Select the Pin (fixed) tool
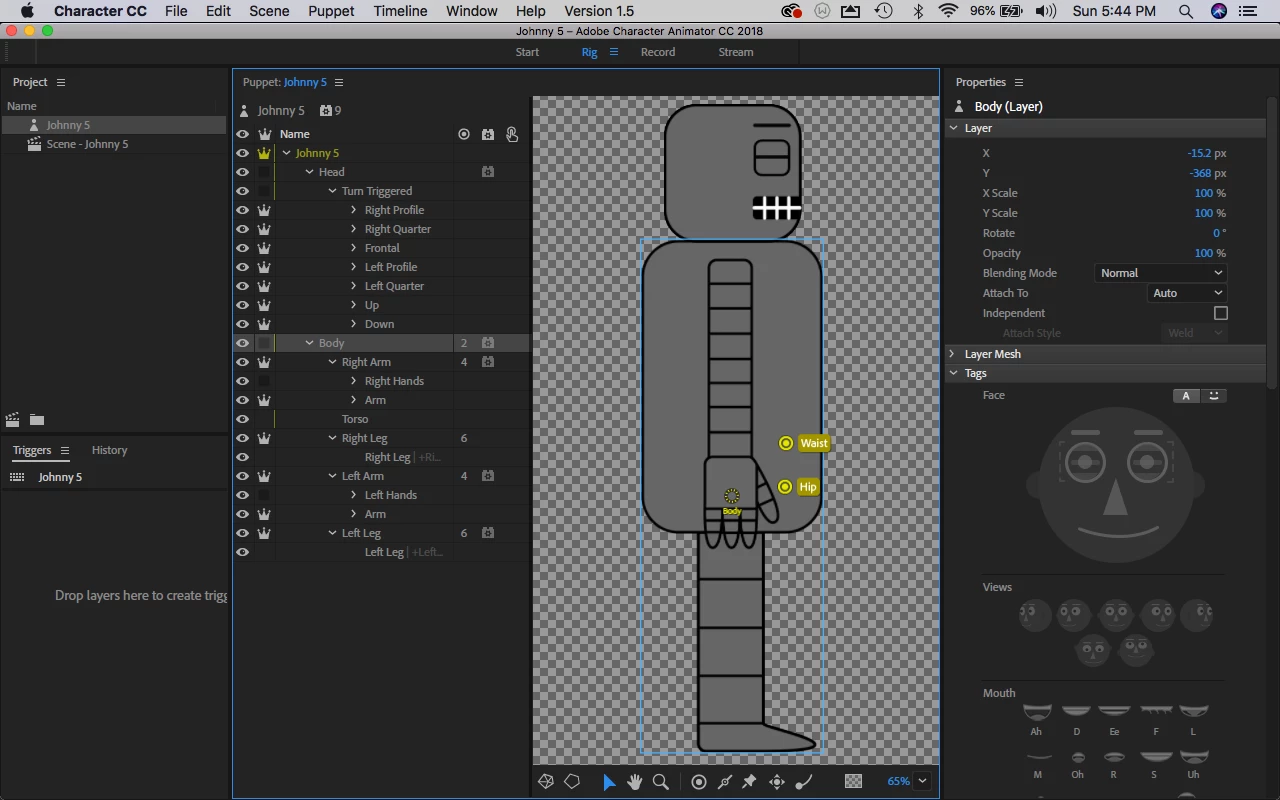1280x800 pixels. click(749, 782)
